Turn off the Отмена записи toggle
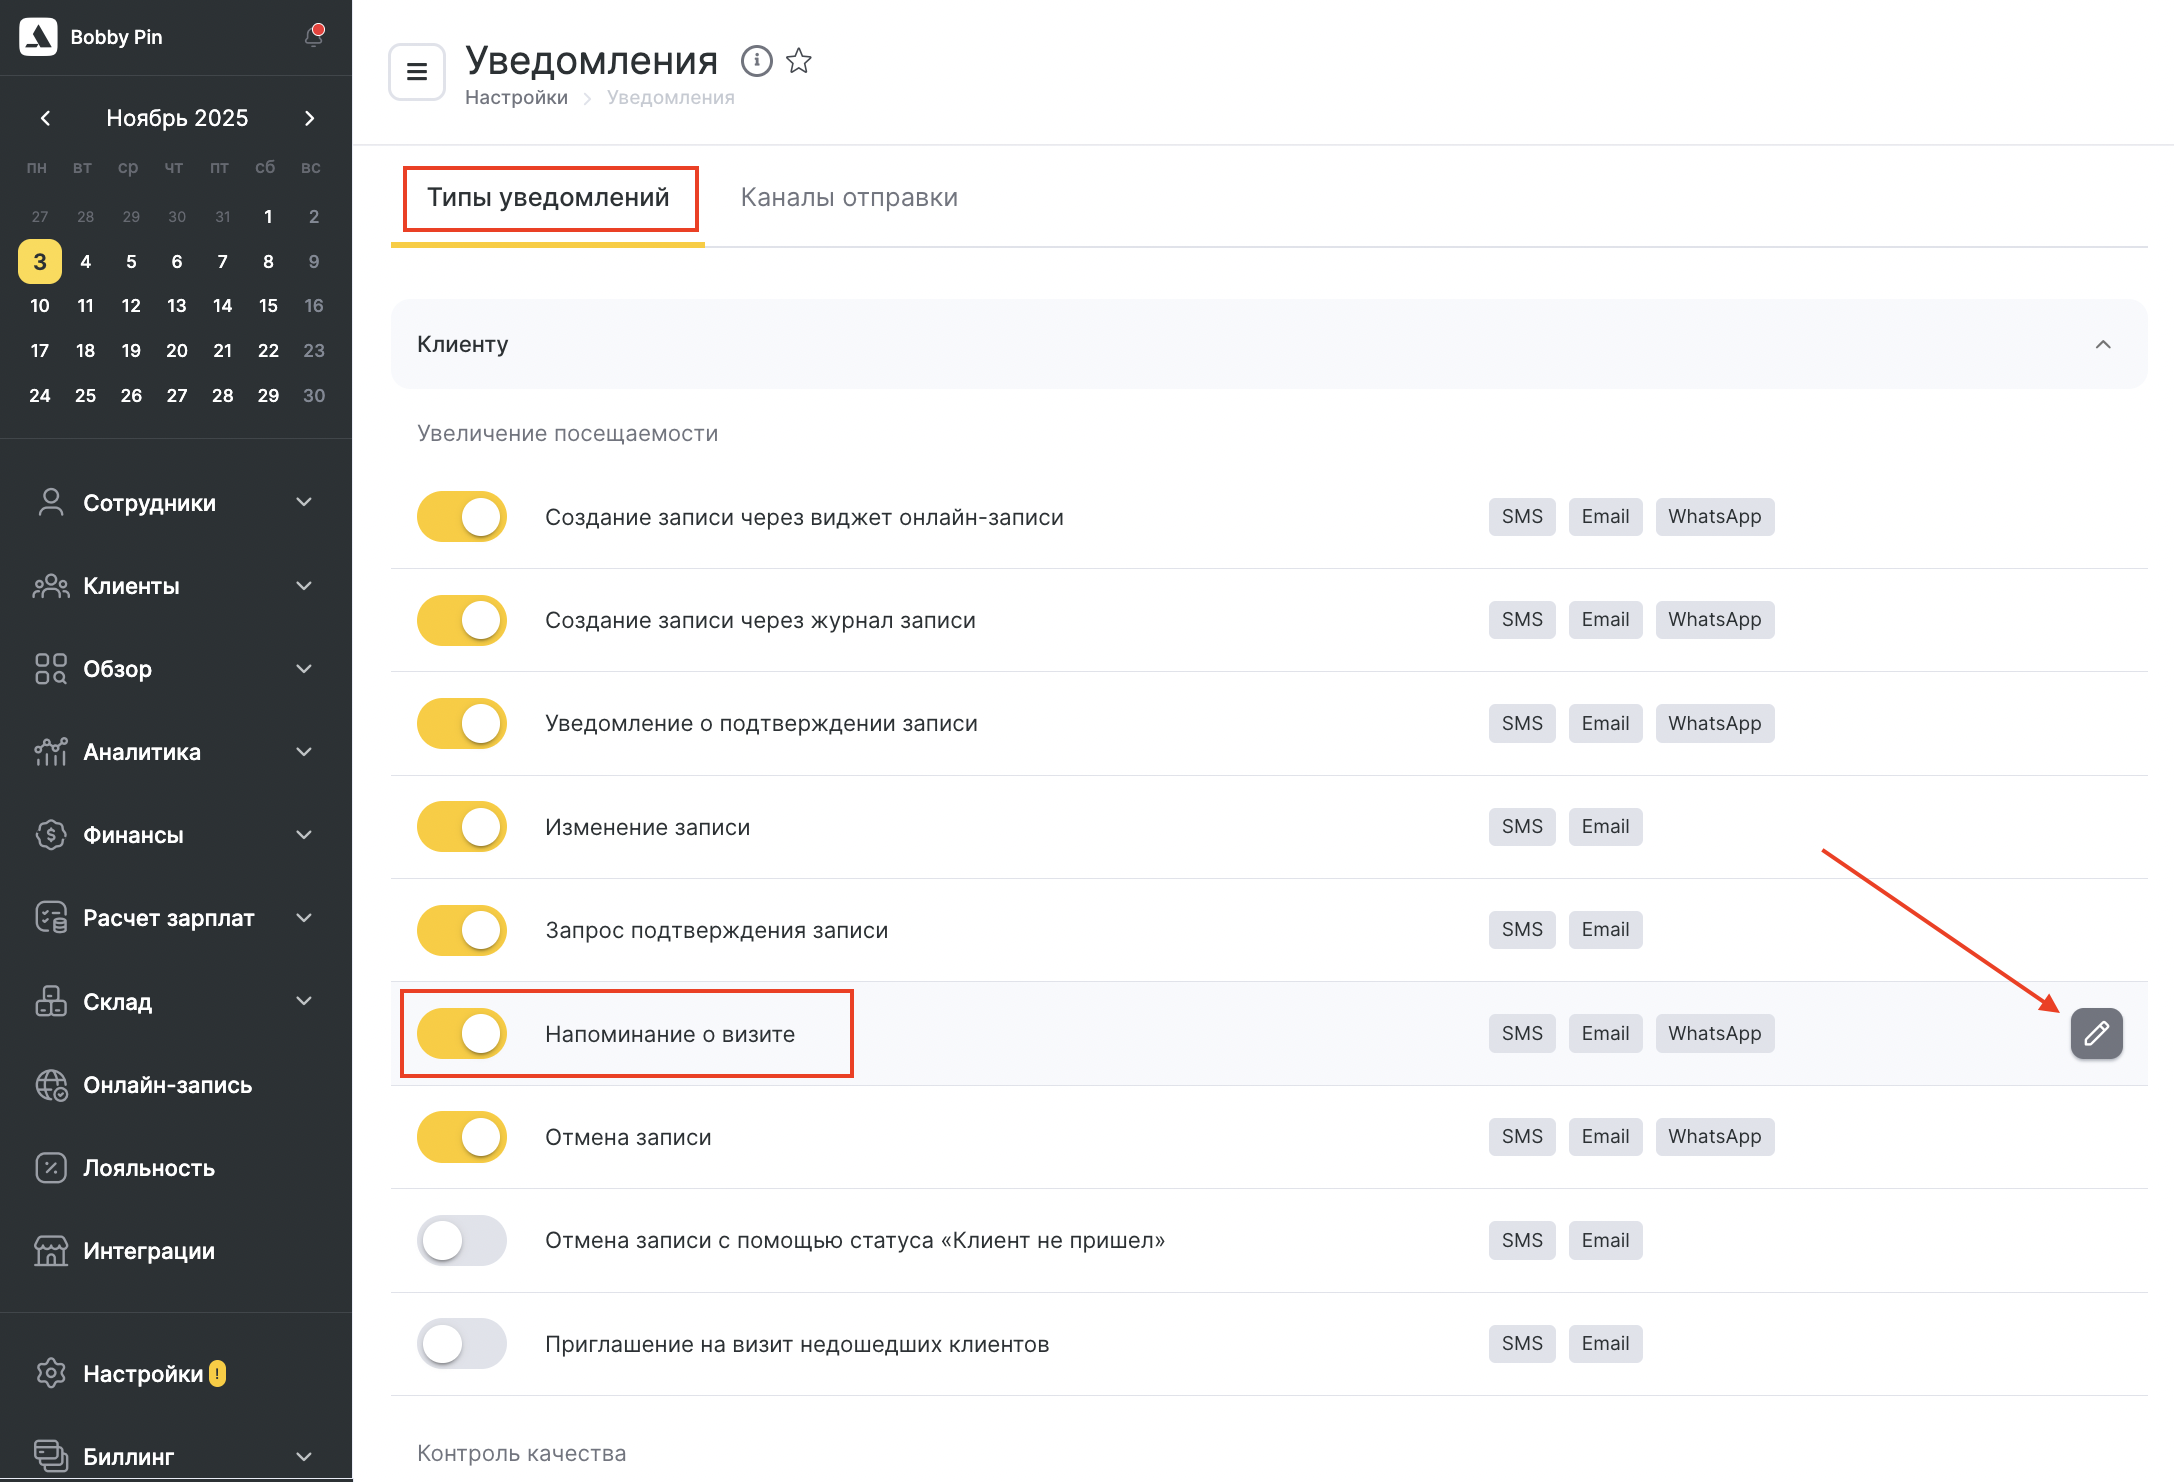The width and height of the screenshot is (2174, 1482). point(462,1137)
